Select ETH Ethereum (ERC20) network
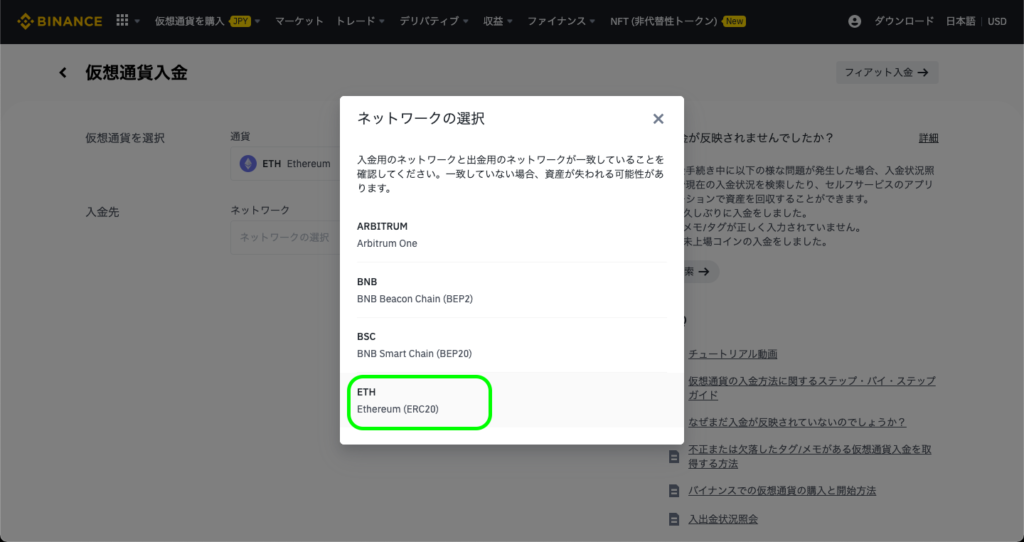 pos(512,400)
